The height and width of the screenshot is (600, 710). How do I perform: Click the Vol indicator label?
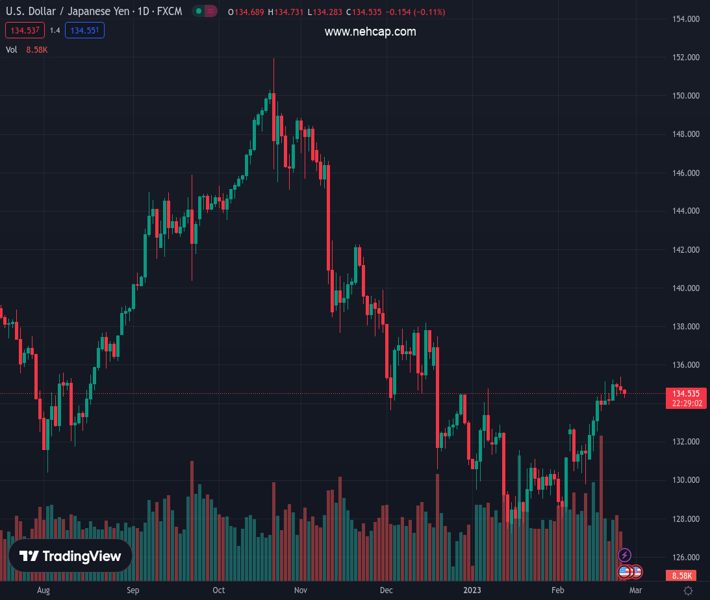12,49
